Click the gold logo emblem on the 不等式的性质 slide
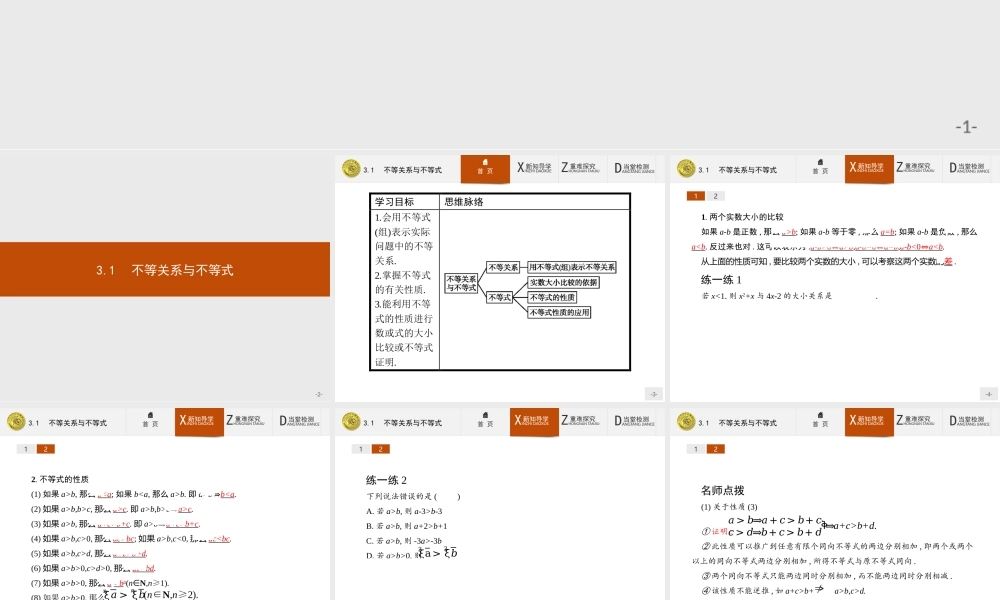The height and width of the screenshot is (600, 1000). click(x=15, y=421)
